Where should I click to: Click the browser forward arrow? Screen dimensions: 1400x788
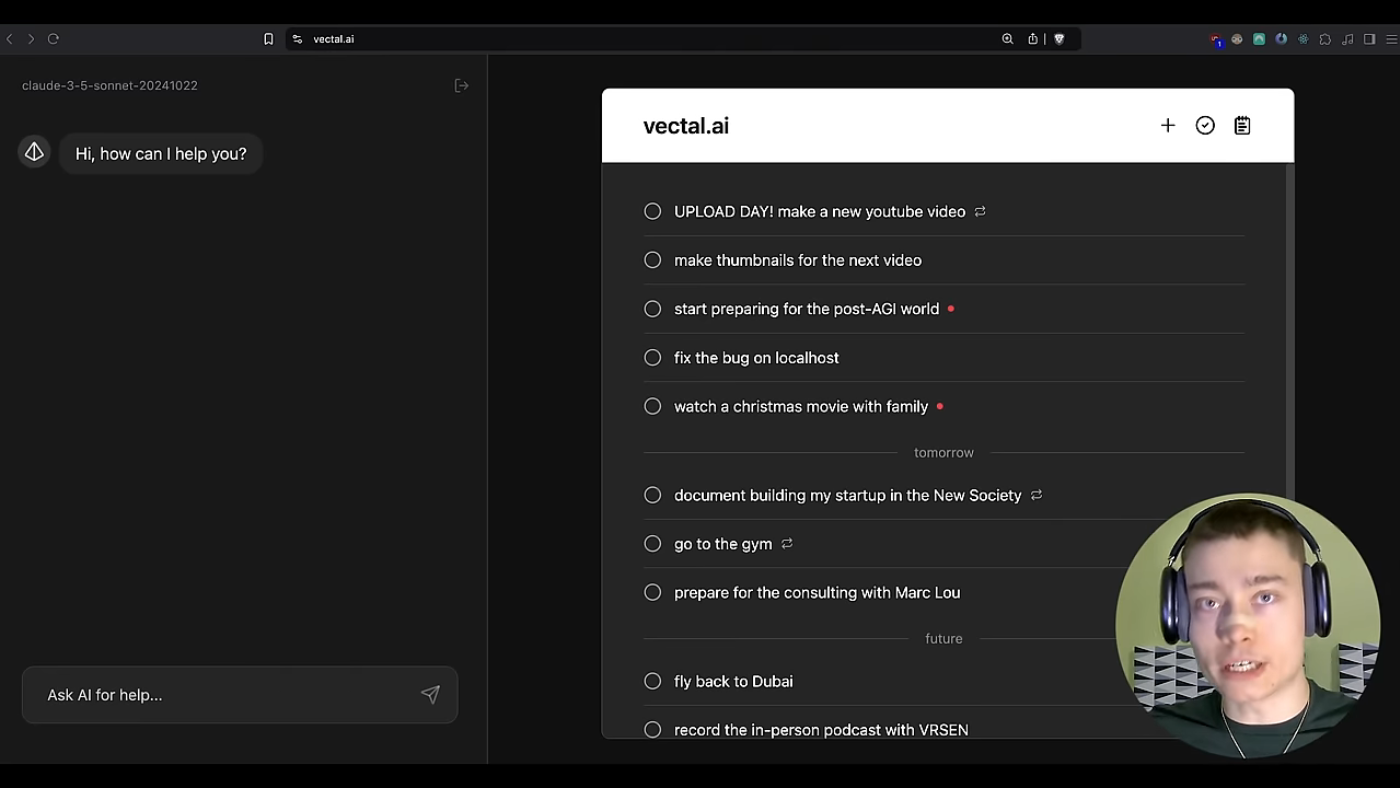(x=31, y=39)
